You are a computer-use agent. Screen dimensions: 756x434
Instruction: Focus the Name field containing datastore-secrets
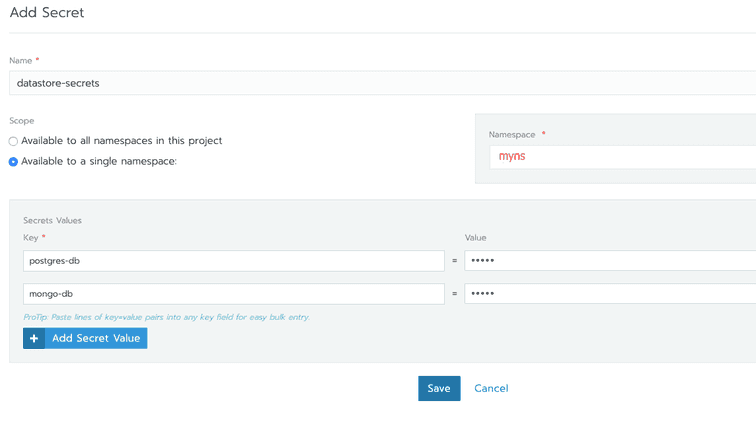click(x=382, y=83)
